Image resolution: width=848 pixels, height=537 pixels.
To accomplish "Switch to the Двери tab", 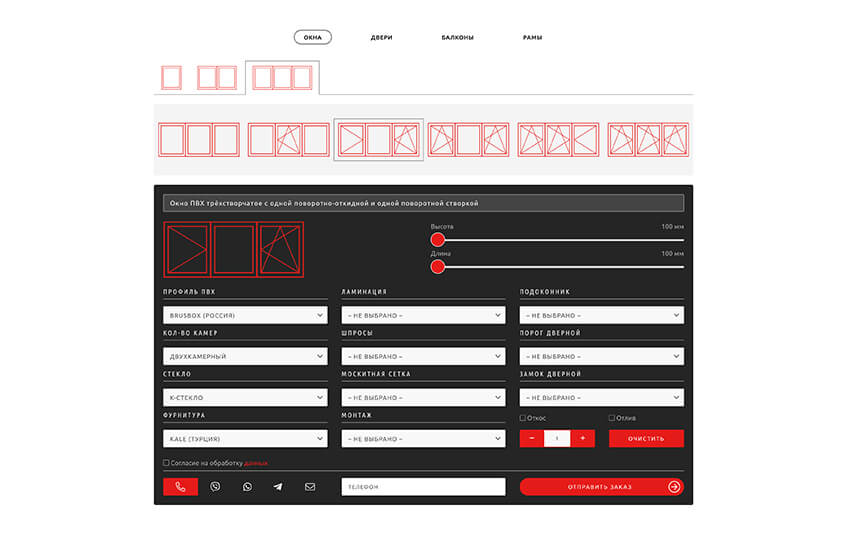I will coord(381,38).
